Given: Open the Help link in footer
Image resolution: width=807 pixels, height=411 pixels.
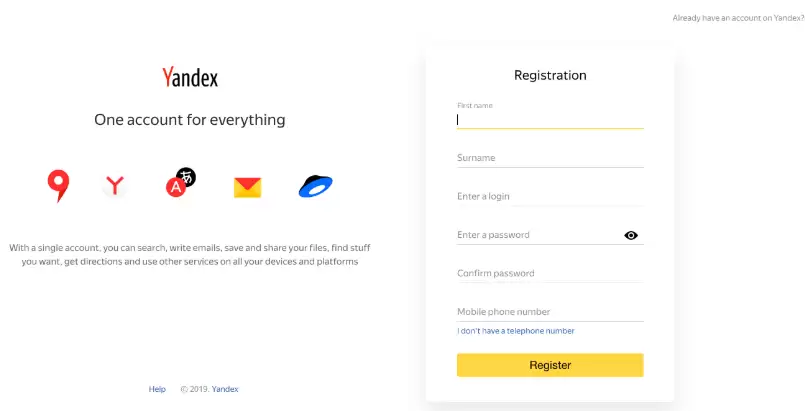Looking at the screenshot, I should (x=157, y=389).
